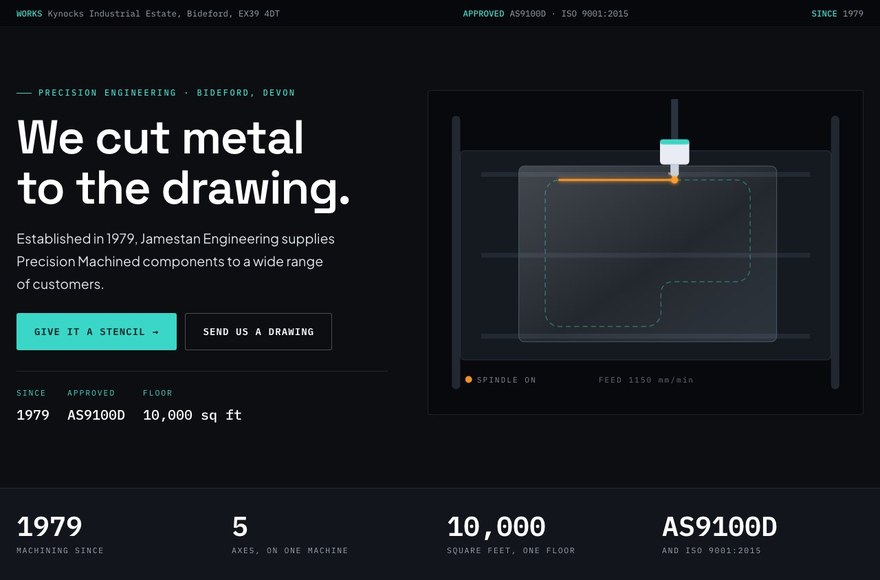This screenshot has height=580, width=880.
Task: Click 'AND ISO 9001:2015' caption
Action: [711, 551]
